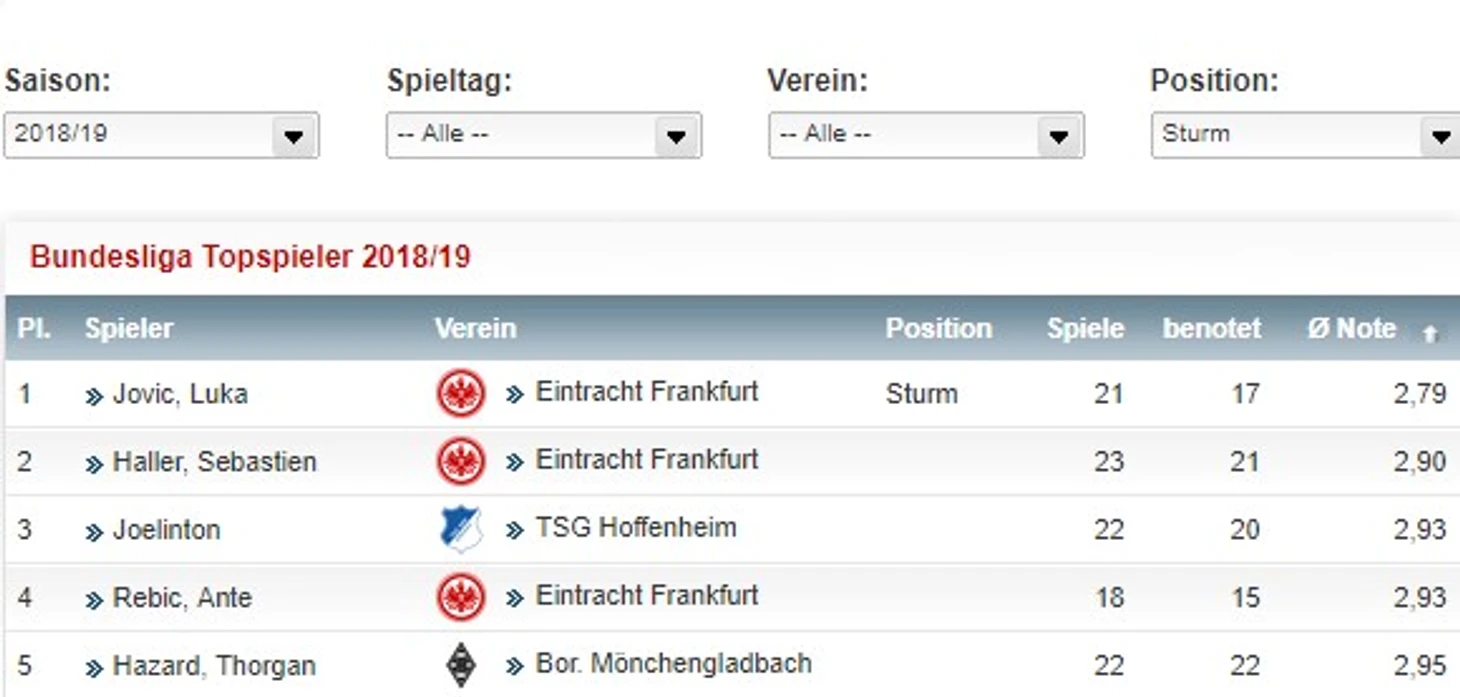The image size is (1460, 697).
Task: Expand the Spieltag dropdown
Action: (x=544, y=135)
